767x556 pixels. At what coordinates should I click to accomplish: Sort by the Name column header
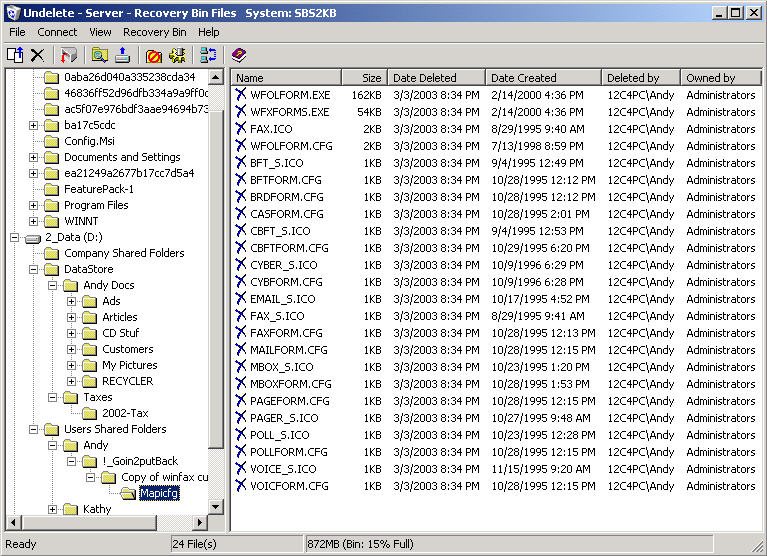point(286,78)
